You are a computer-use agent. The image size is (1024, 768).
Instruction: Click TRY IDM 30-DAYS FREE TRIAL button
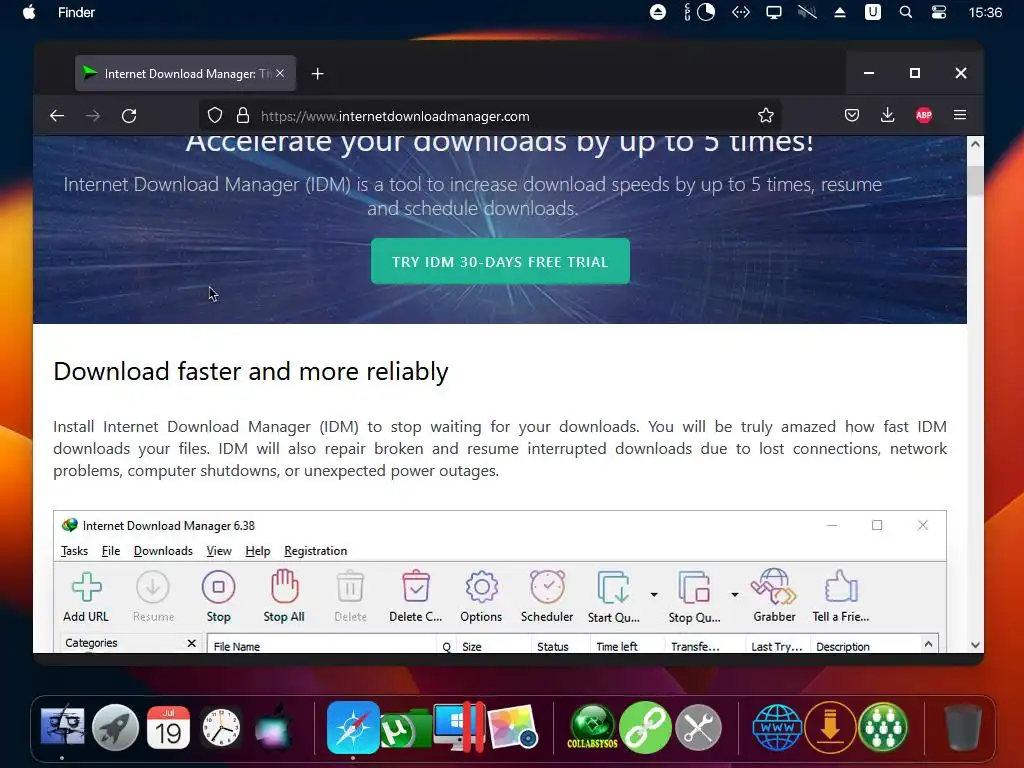(x=500, y=261)
